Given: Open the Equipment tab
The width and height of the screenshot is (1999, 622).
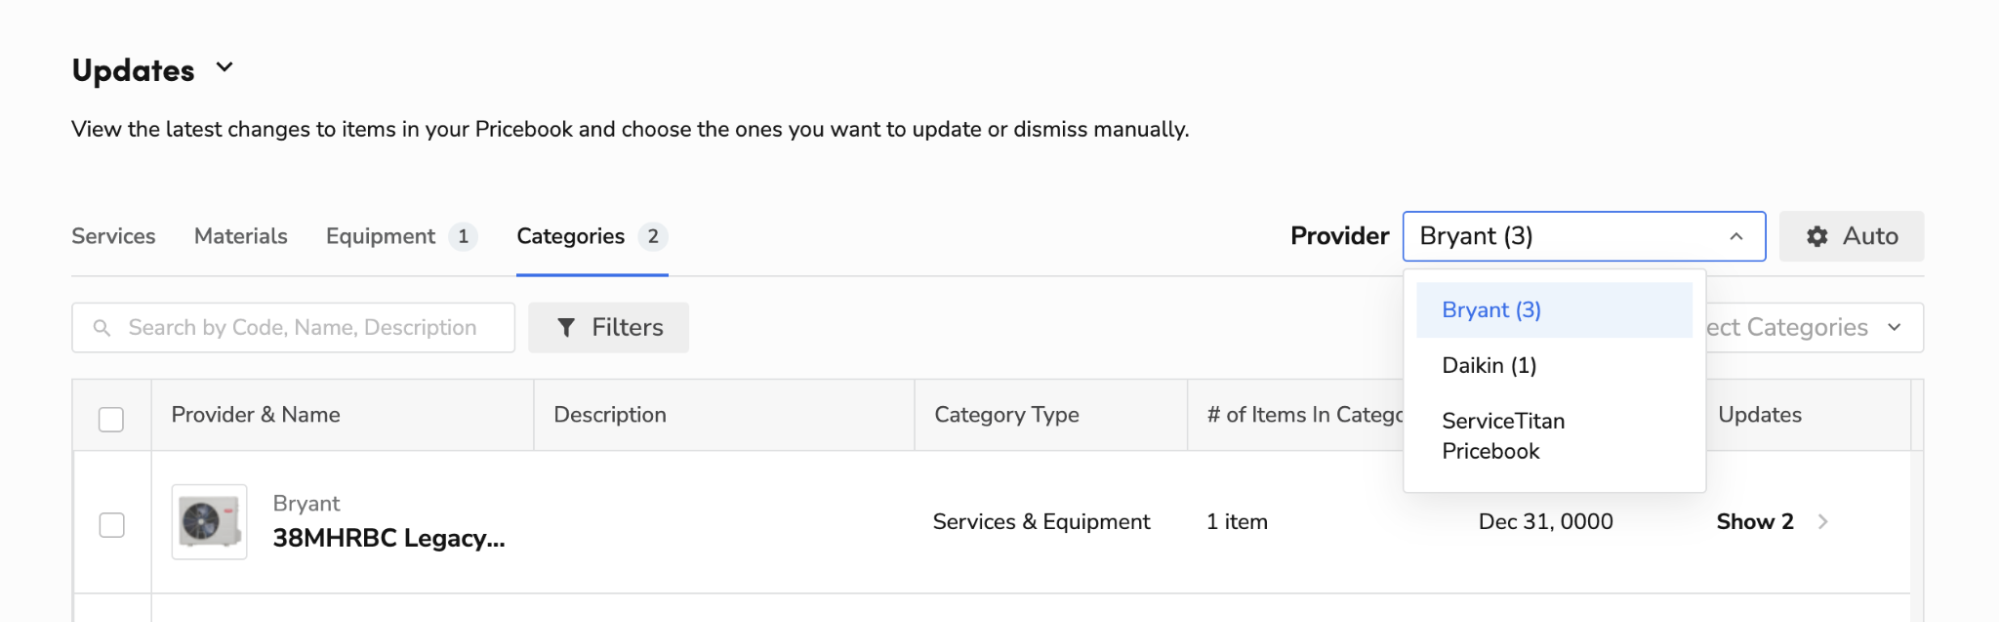Looking at the screenshot, I should click(381, 236).
